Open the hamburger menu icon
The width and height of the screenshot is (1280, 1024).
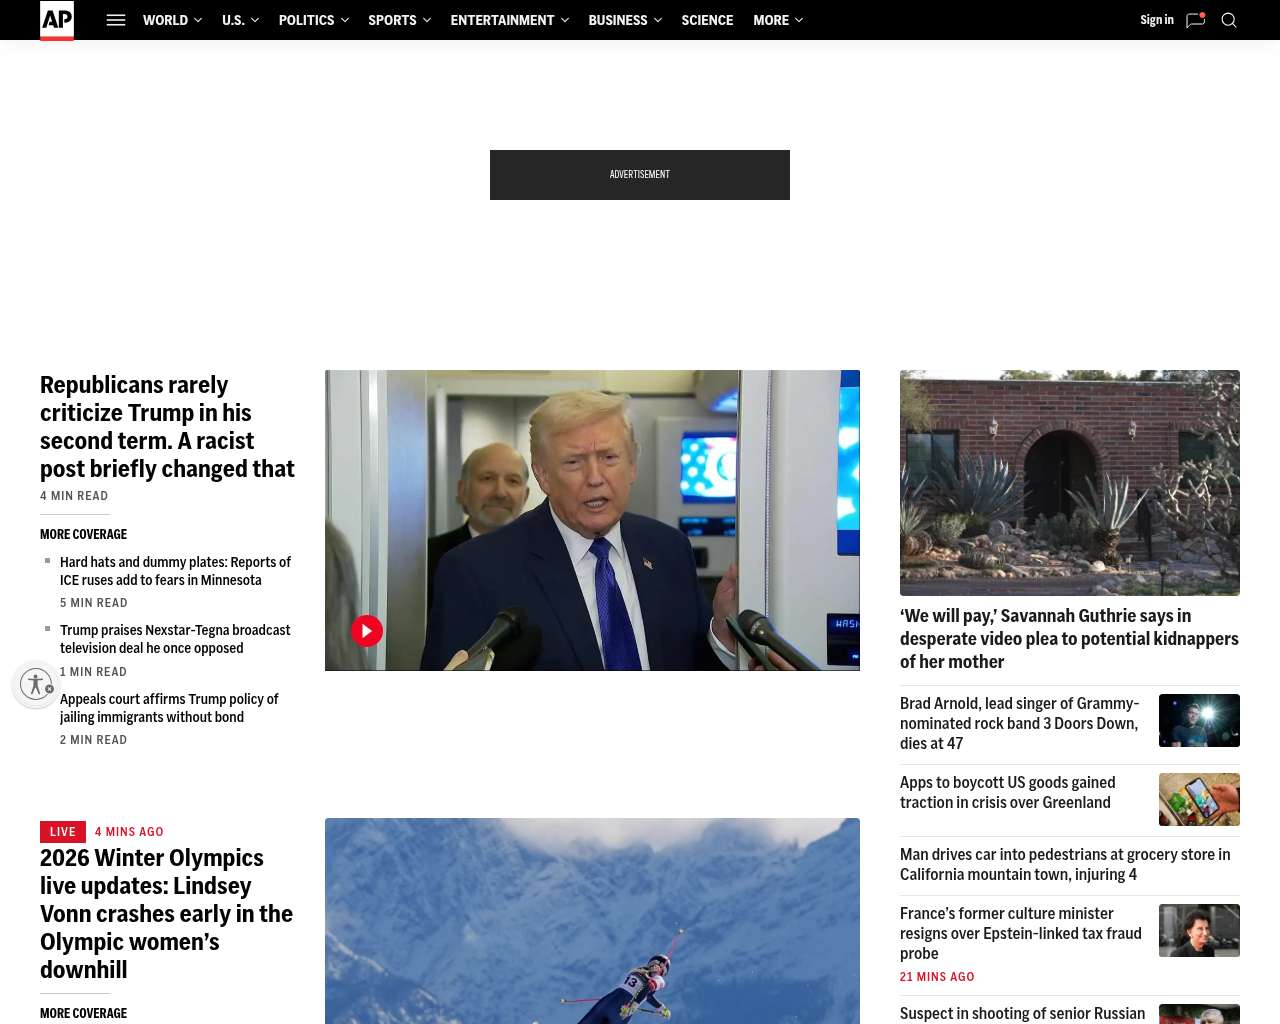click(x=116, y=20)
